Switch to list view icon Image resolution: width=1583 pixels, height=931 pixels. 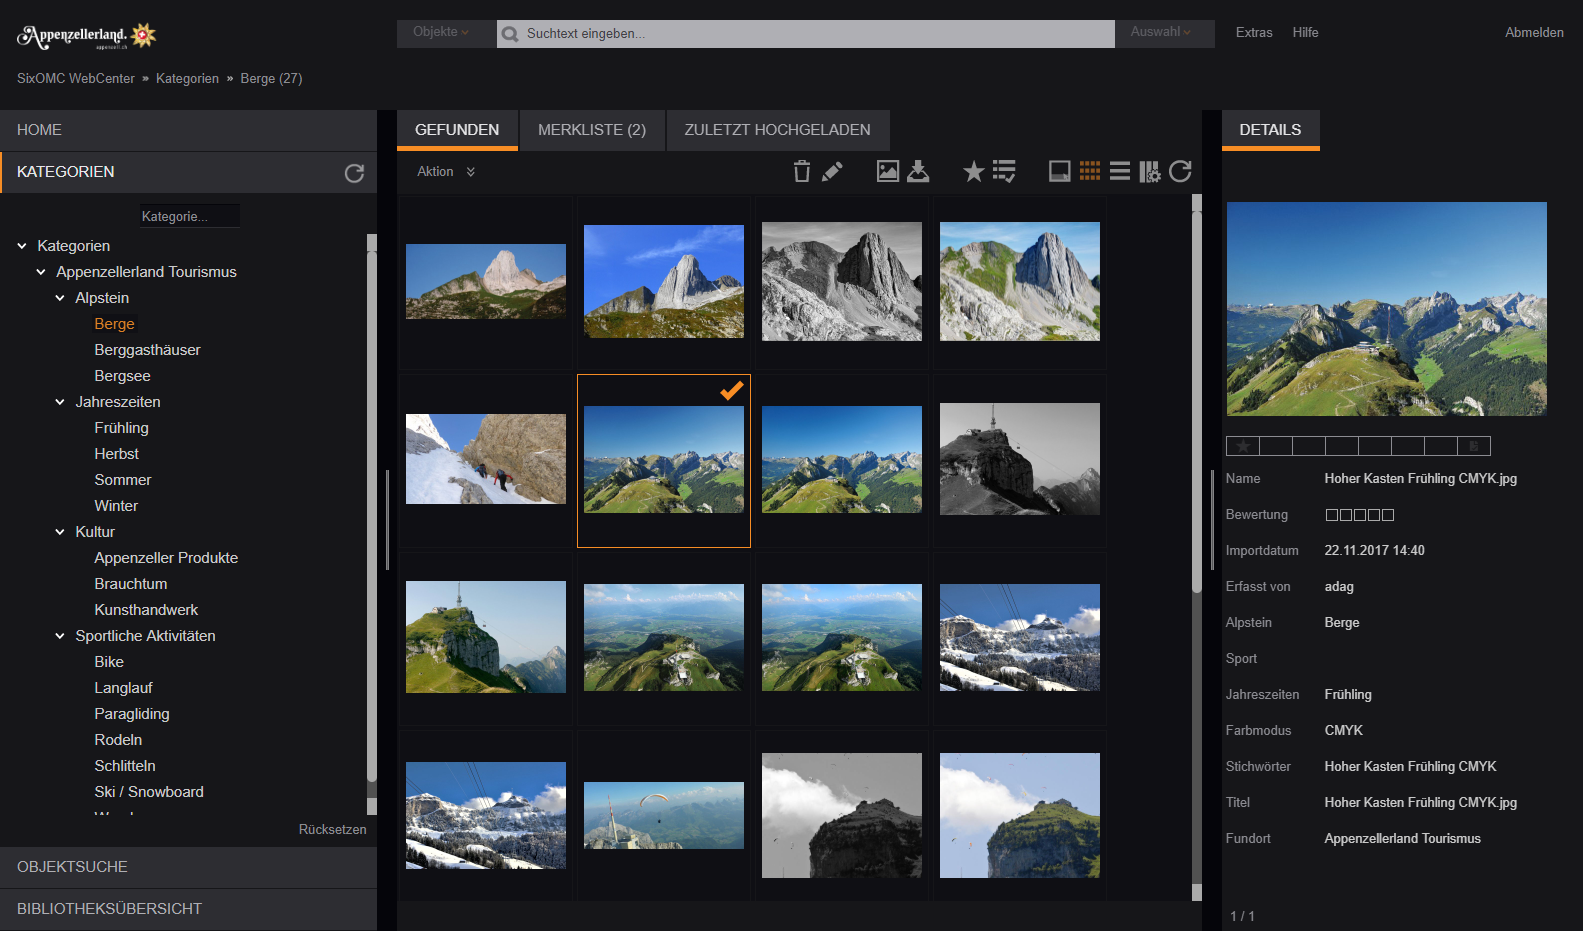1120,172
